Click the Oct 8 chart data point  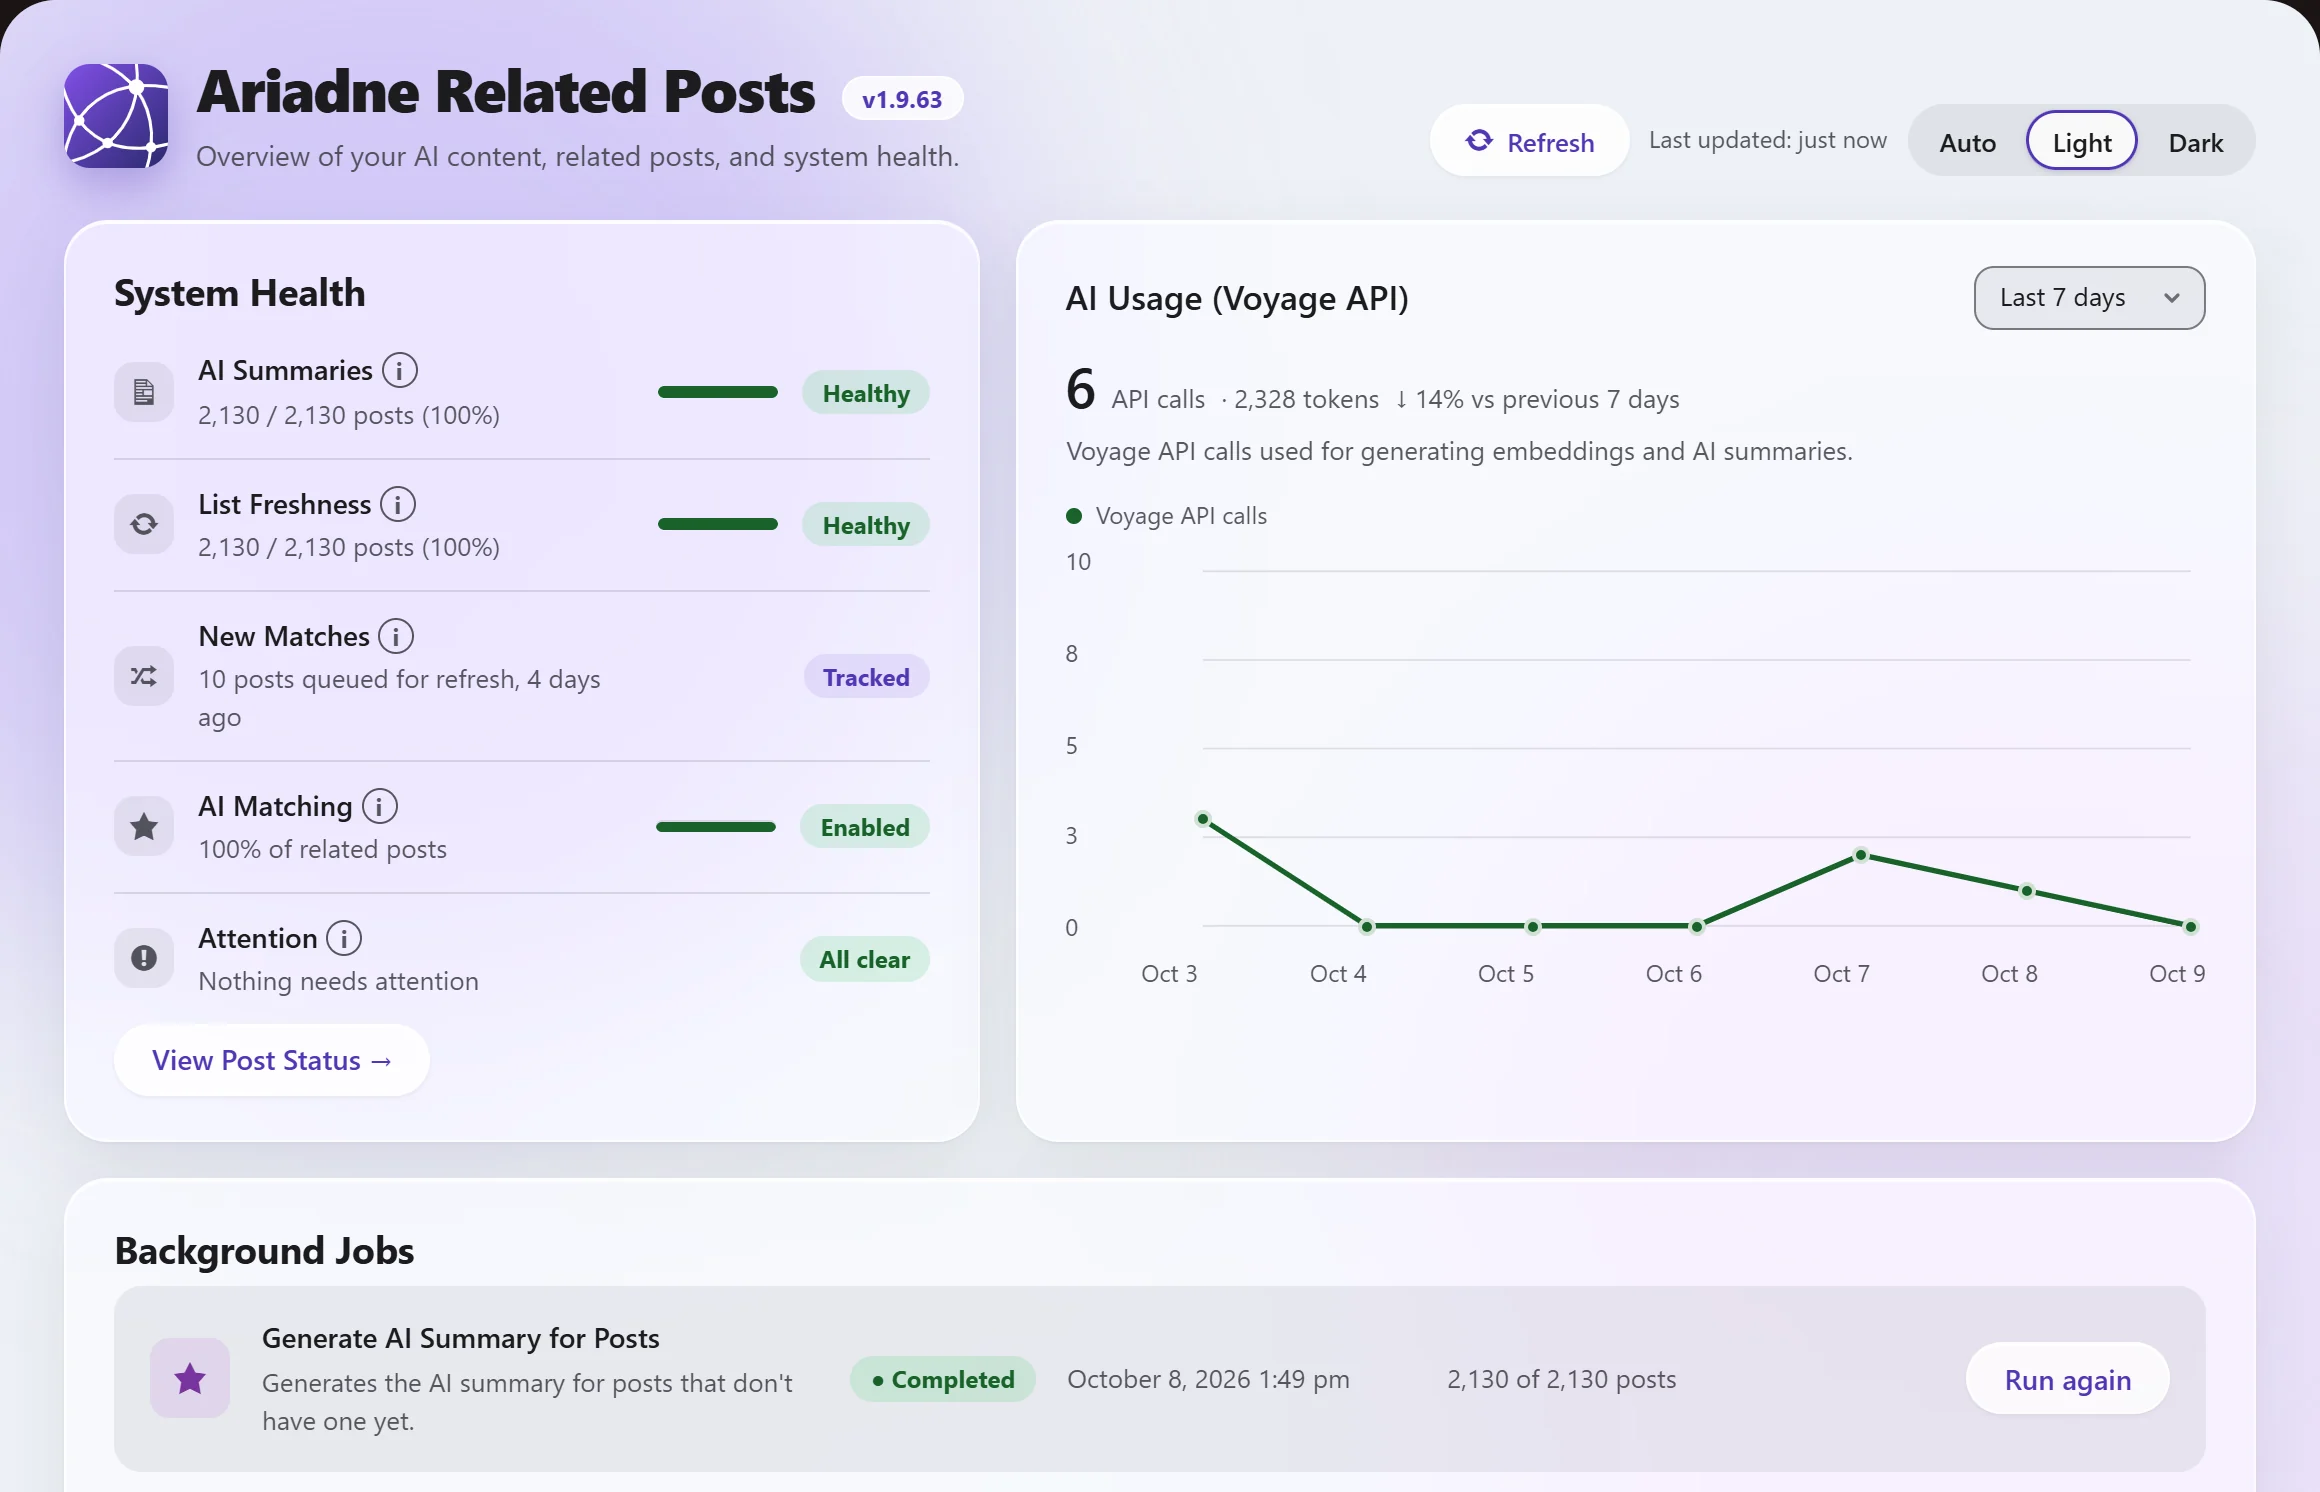2027,890
